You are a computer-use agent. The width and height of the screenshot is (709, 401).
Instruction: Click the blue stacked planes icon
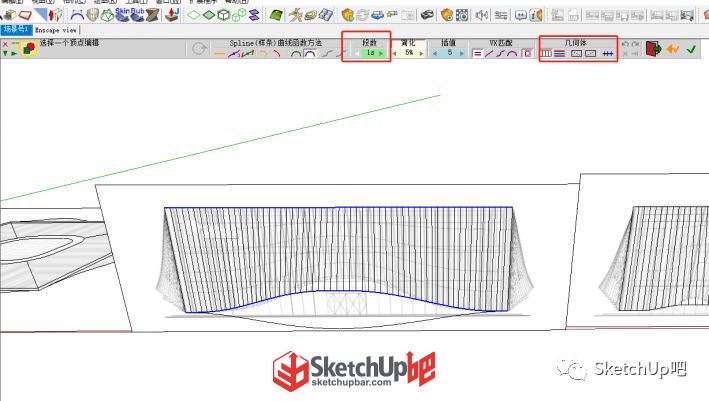coord(254,15)
